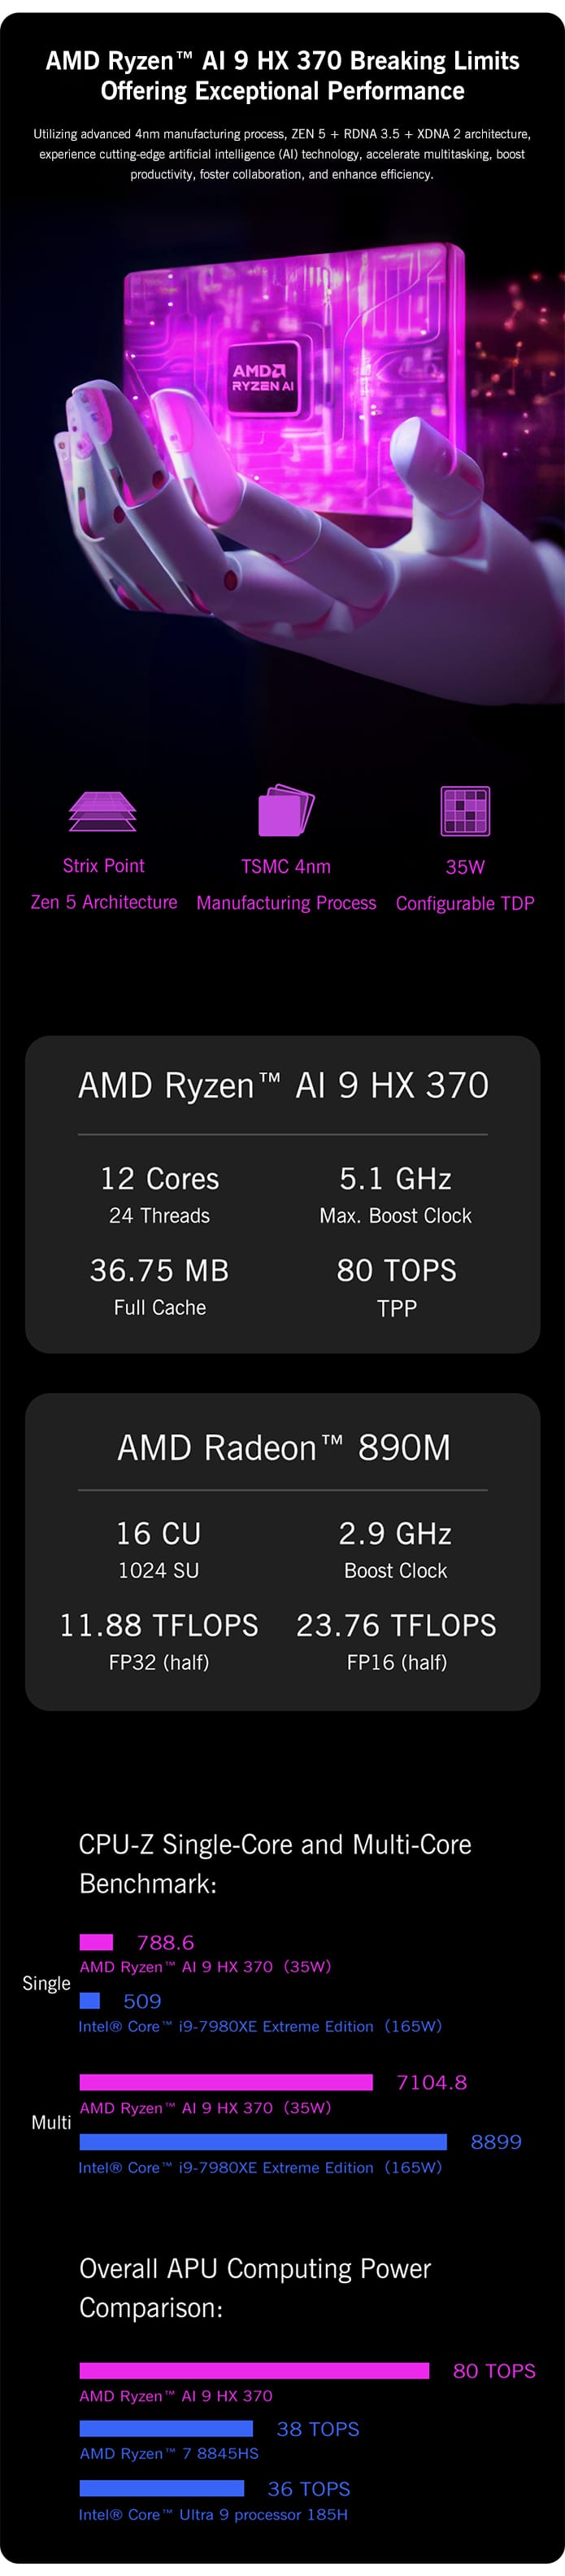565x2576 pixels.
Task: Click the blue single-core 509 bar
Action: (x=90, y=2001)
